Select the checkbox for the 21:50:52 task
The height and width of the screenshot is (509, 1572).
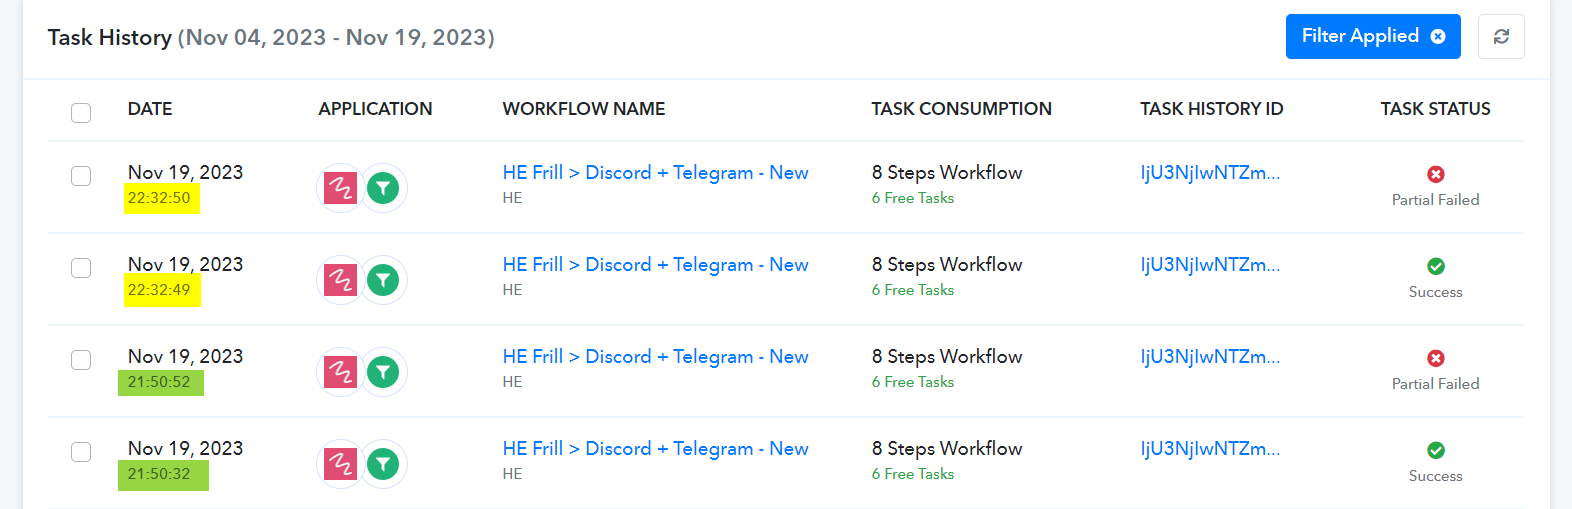[x=81, y=360]
